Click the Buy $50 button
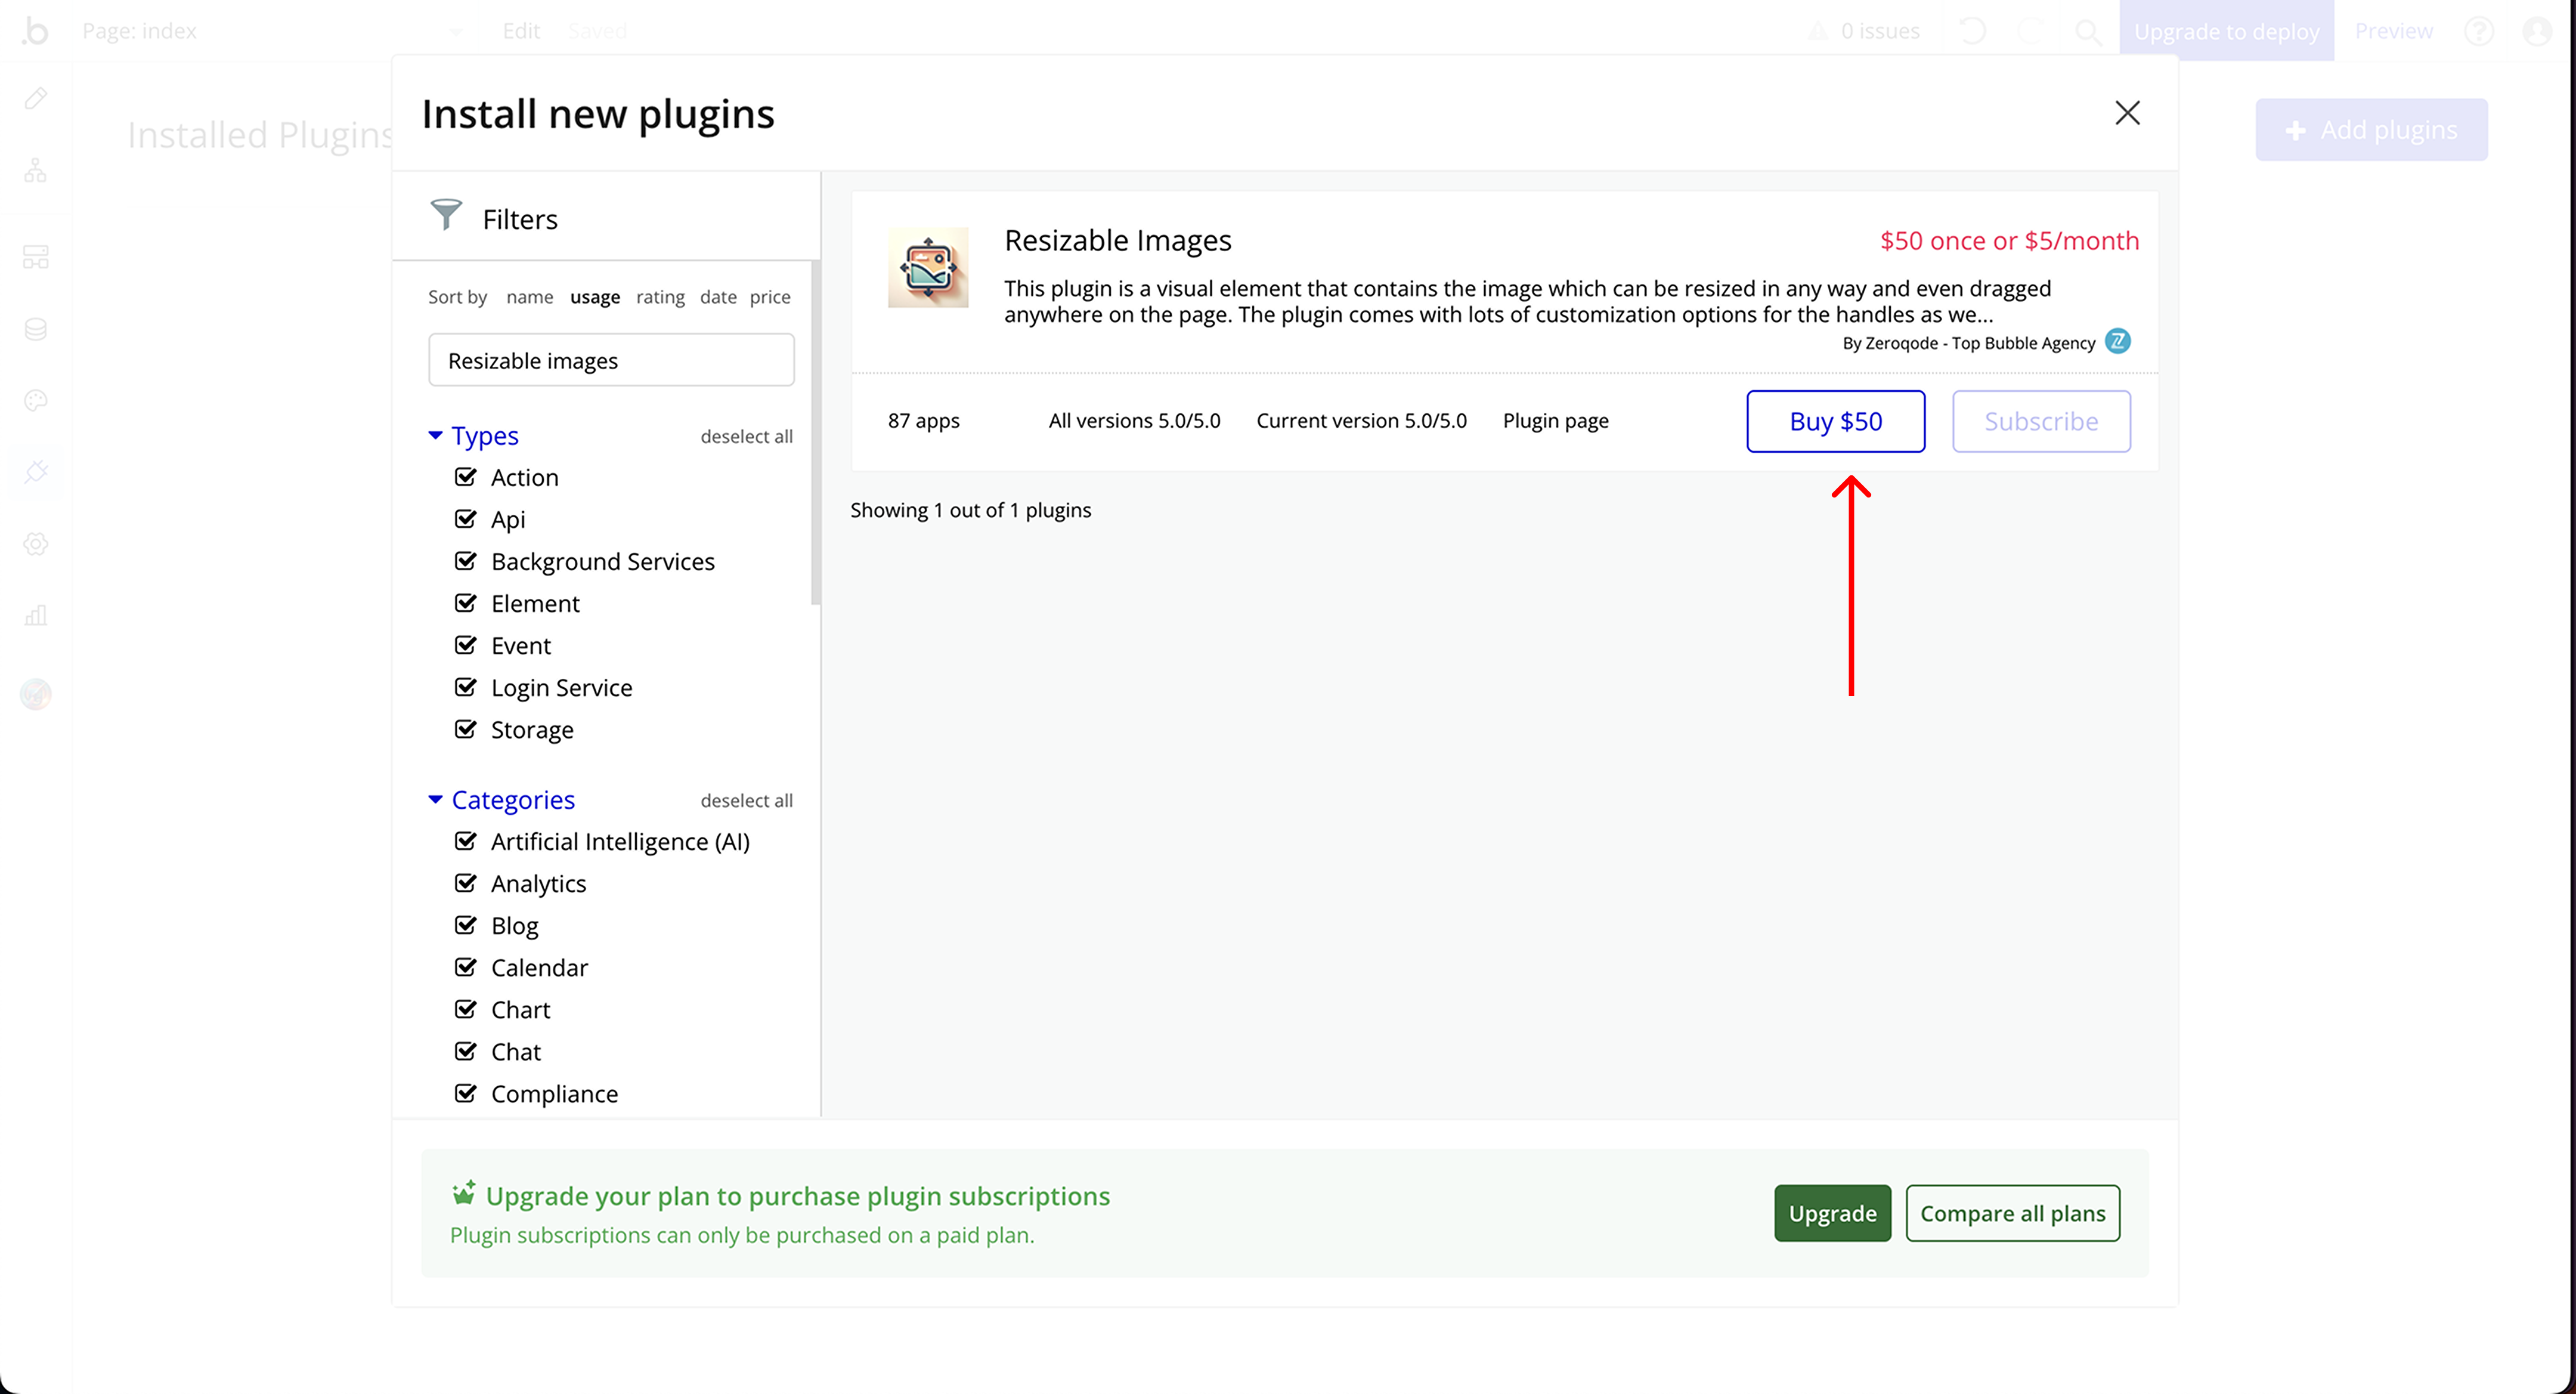Image resolution: width=2576 pixels, height=1394 pixels. click(x=1835, y=421)
